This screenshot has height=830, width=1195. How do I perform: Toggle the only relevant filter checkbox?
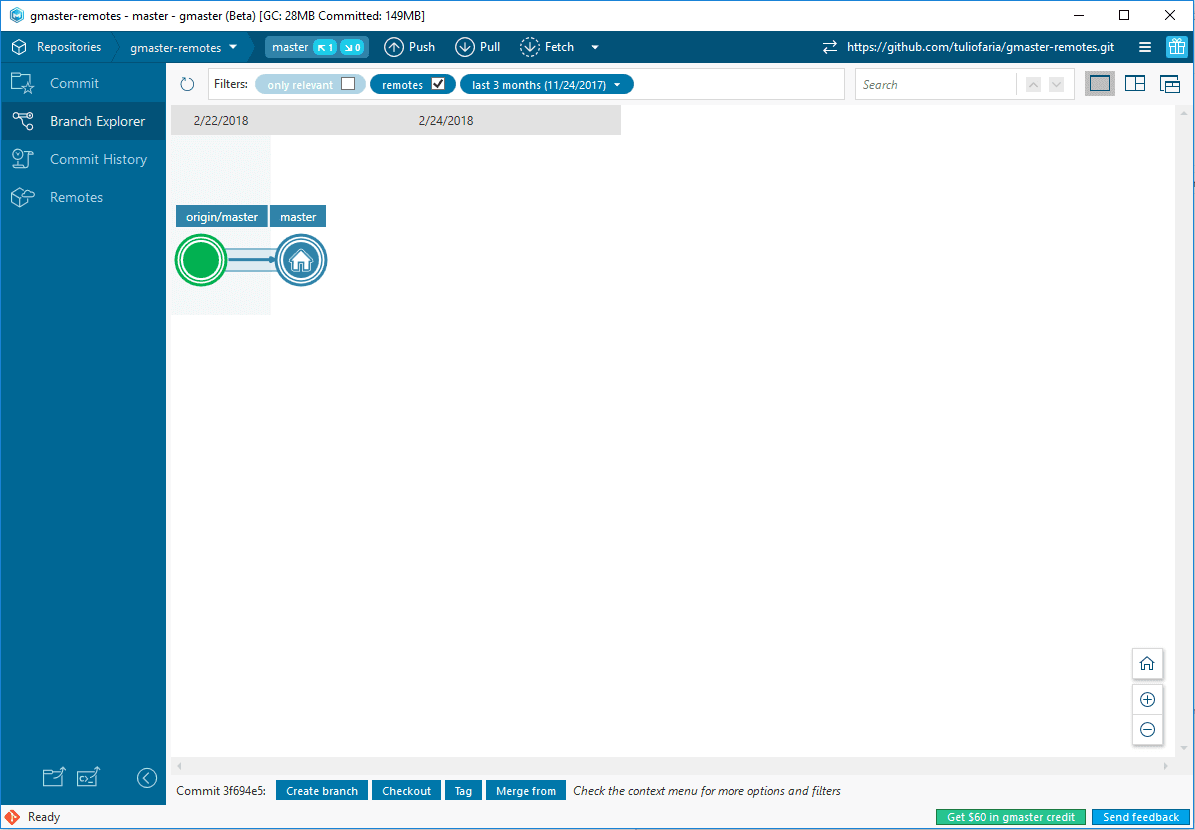point(348,84)
